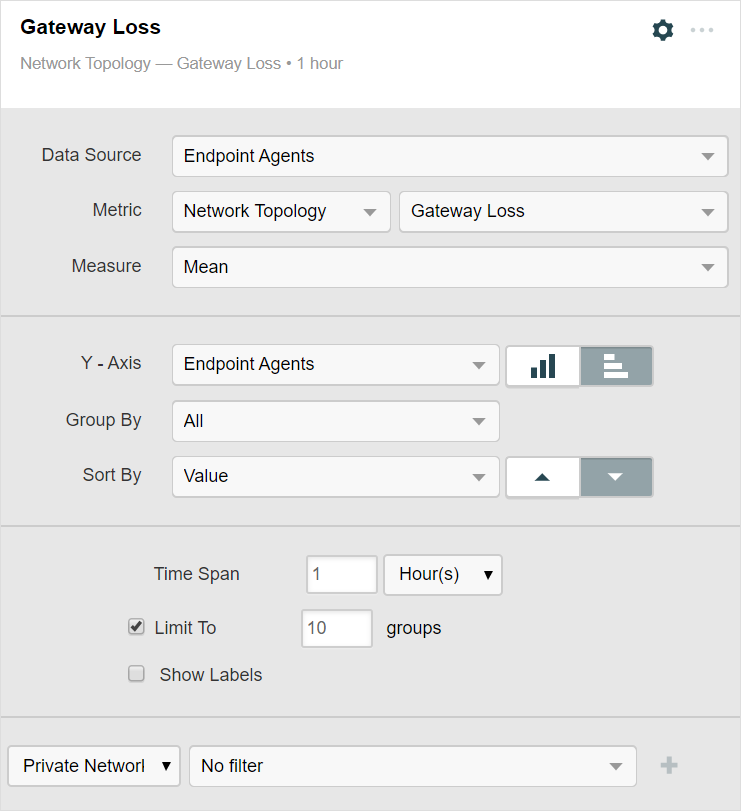Open the Data Source dropdown
Image resolution: width=741 pixels, height=811 pixels.
pyautogui.click(x=449, y=156)
